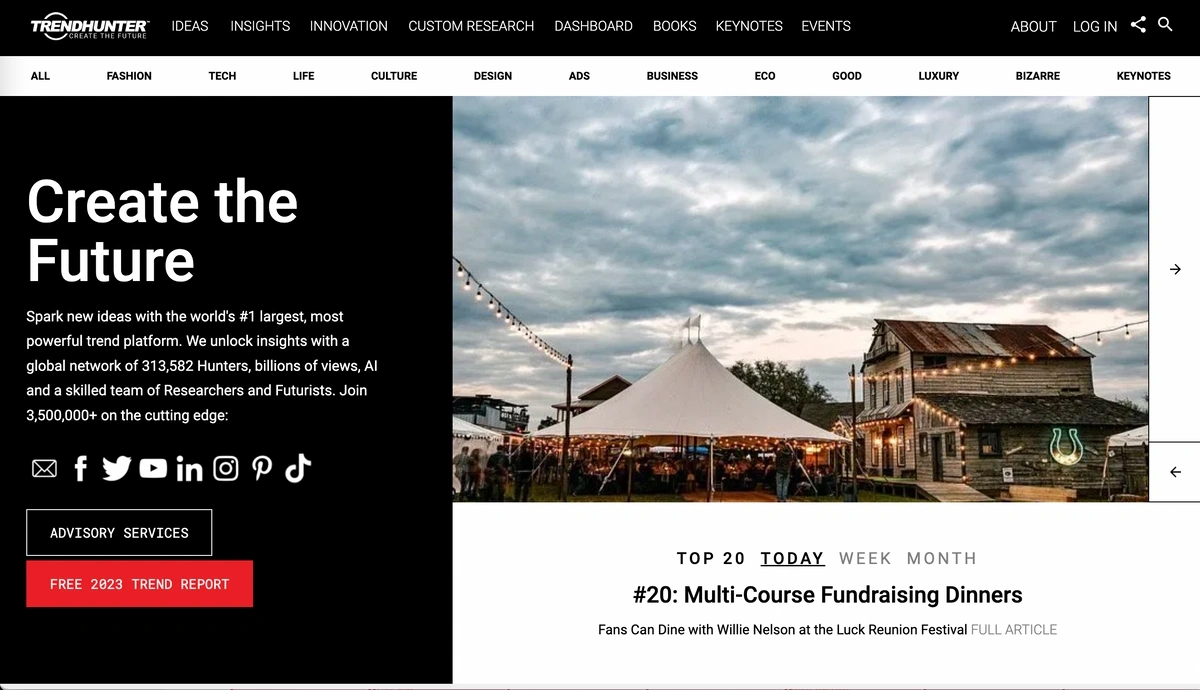
Task: Click FREE 2023 TREND REPORT button
Action: point(139,584)
